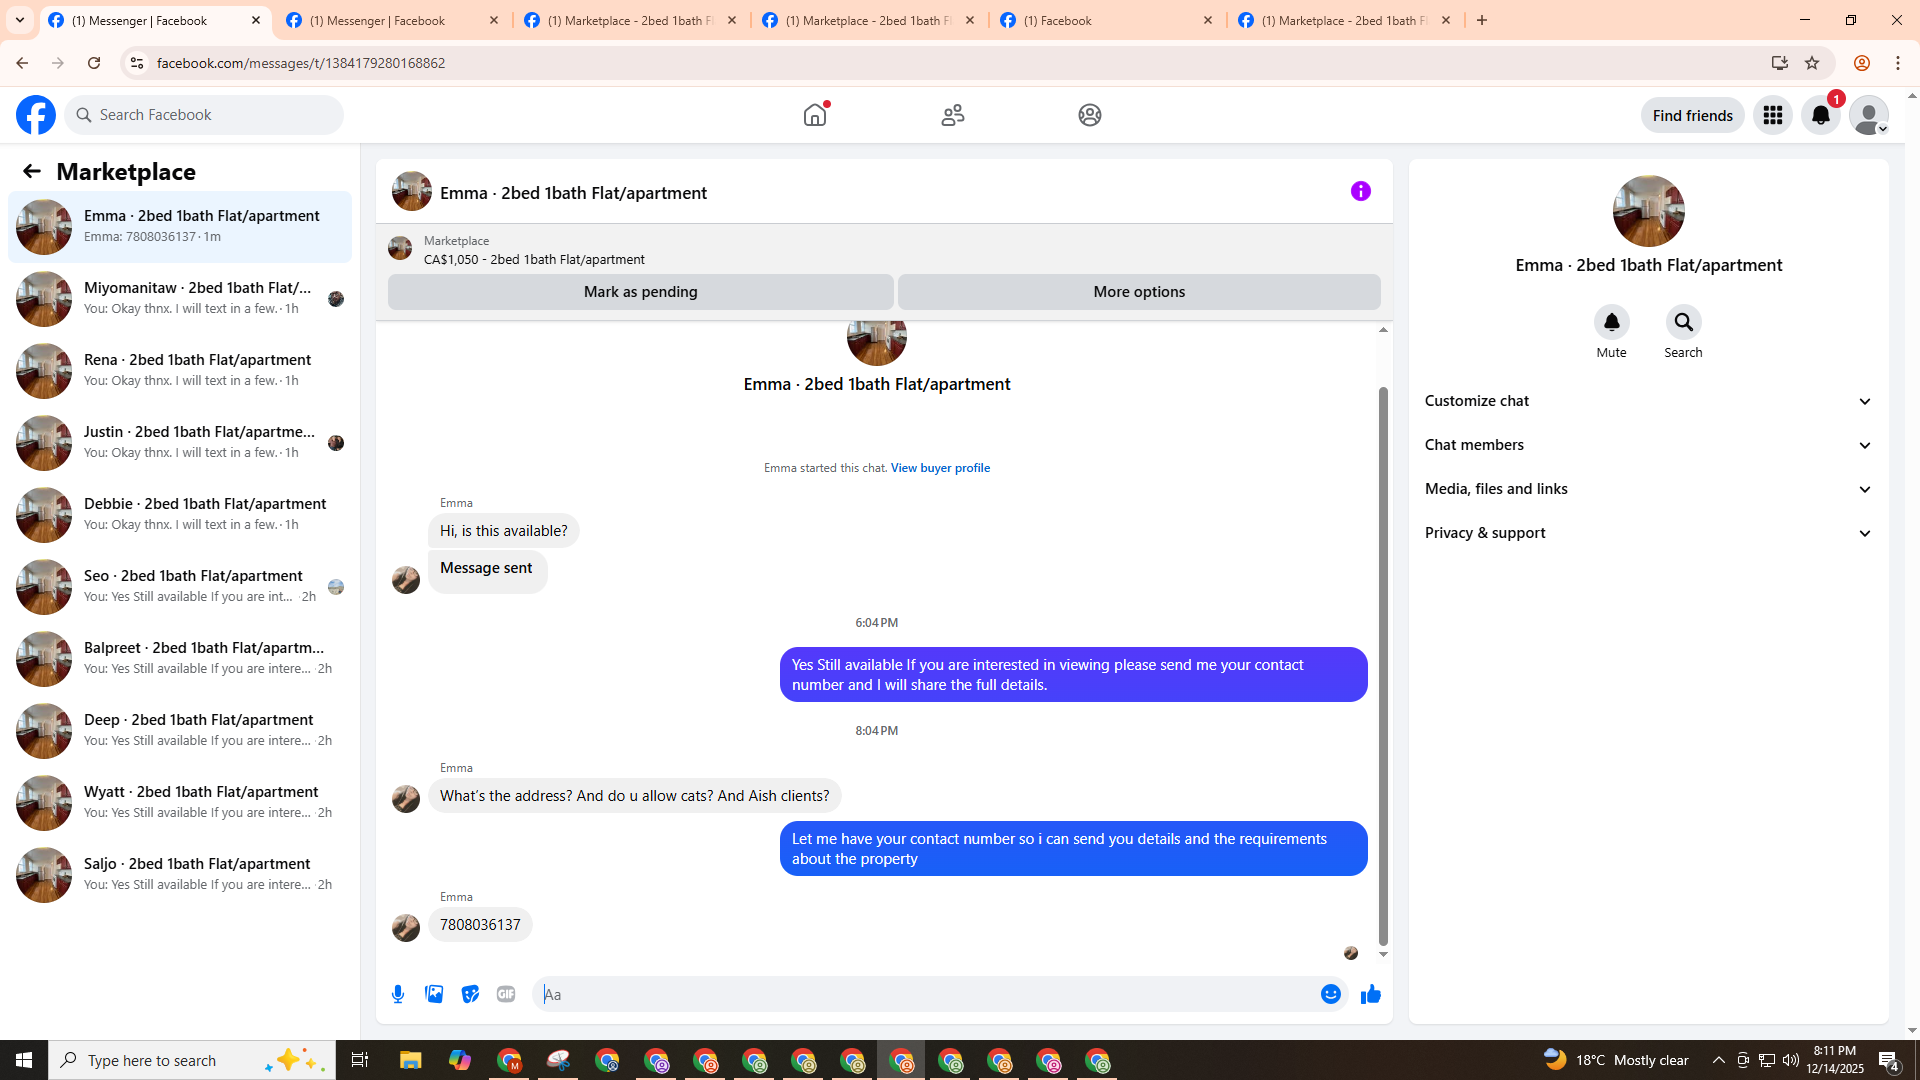Open the View buyer profile link

(x=940, y=468)
